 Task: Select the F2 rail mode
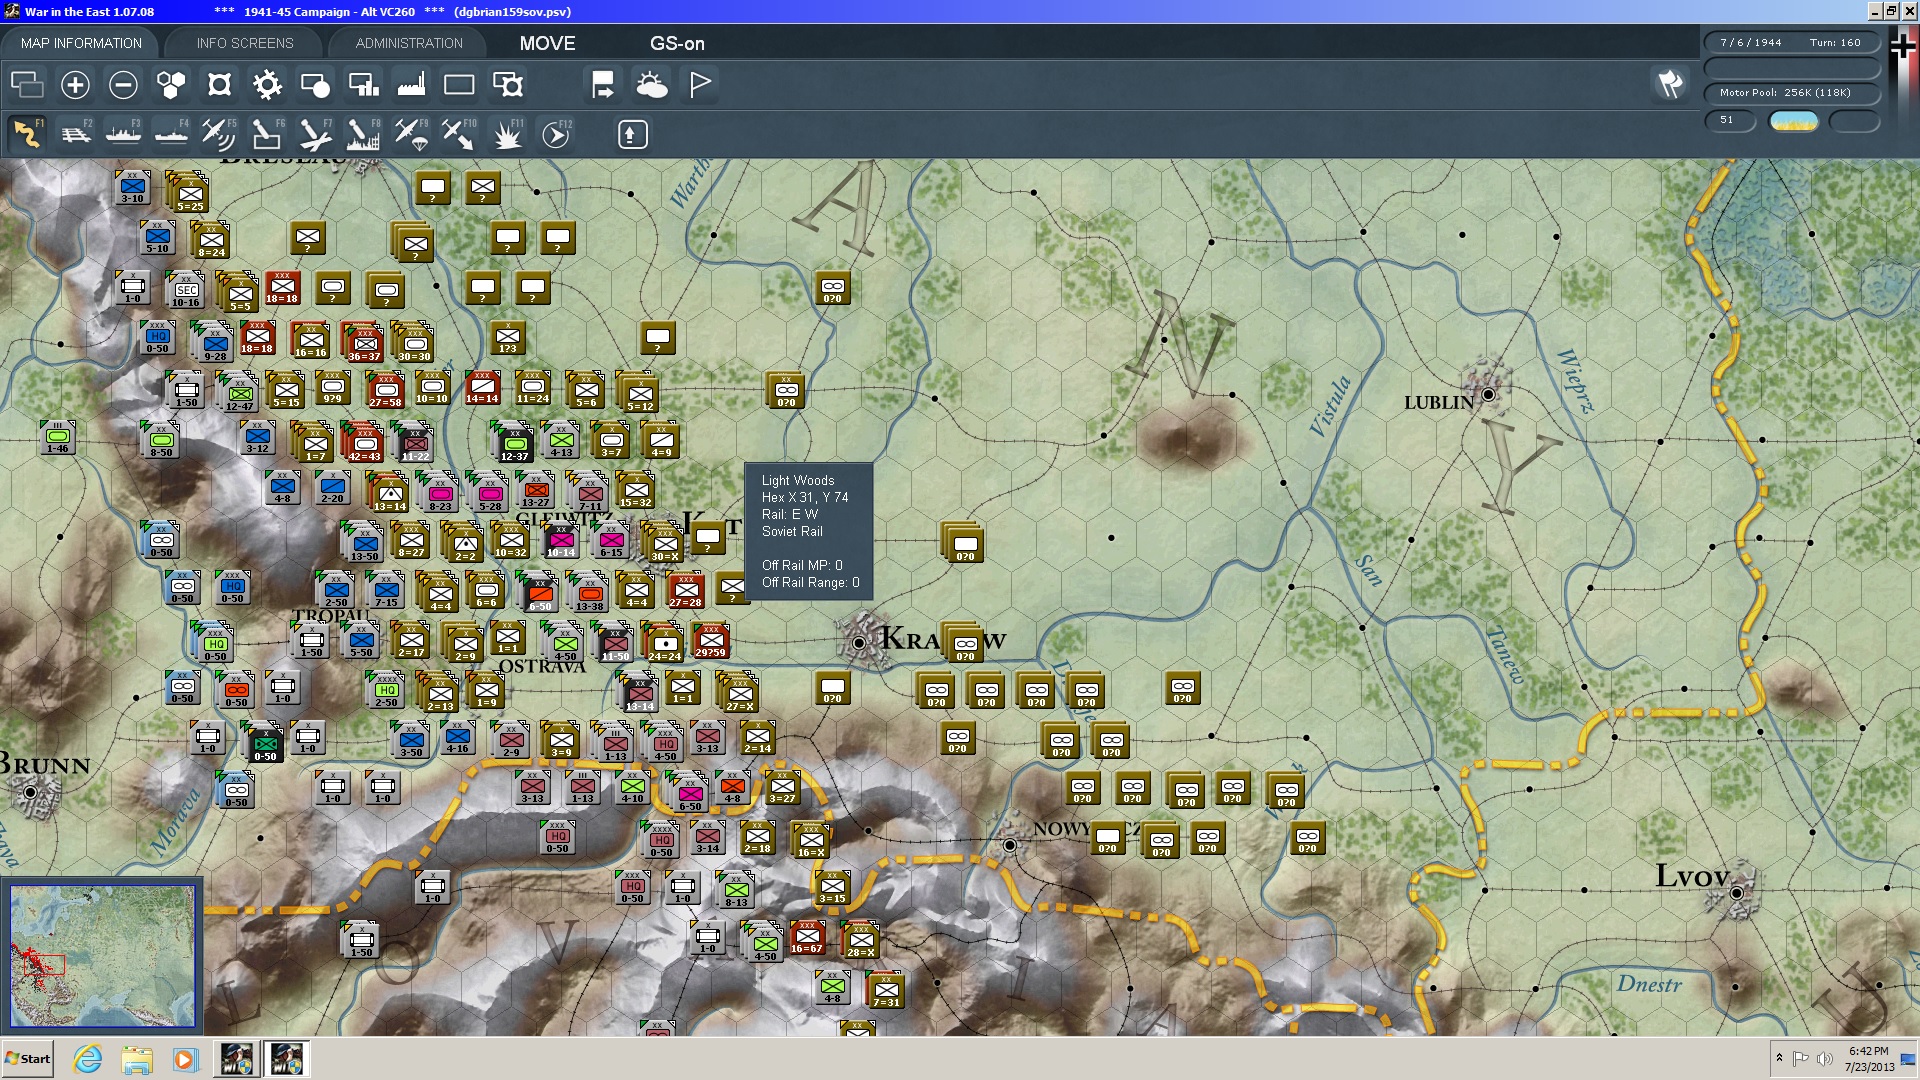click(75, 134)
